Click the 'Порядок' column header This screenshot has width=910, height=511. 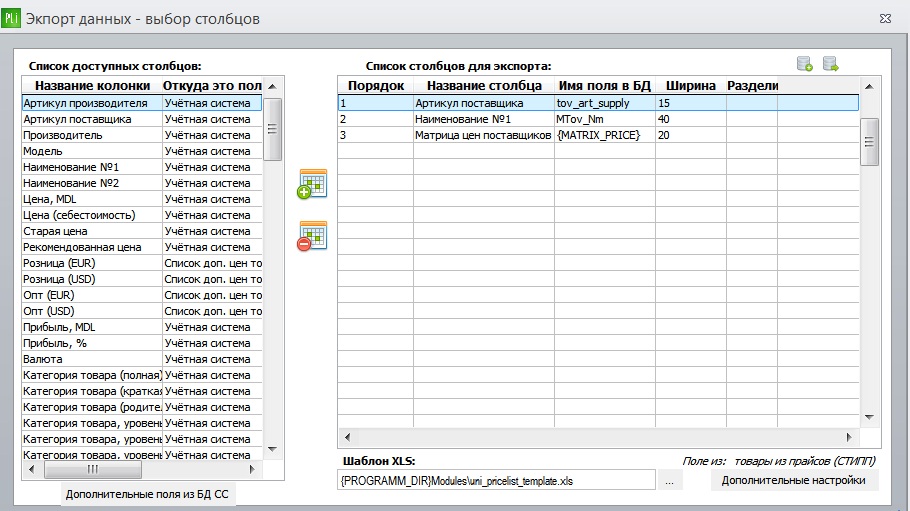click(375, 85)
